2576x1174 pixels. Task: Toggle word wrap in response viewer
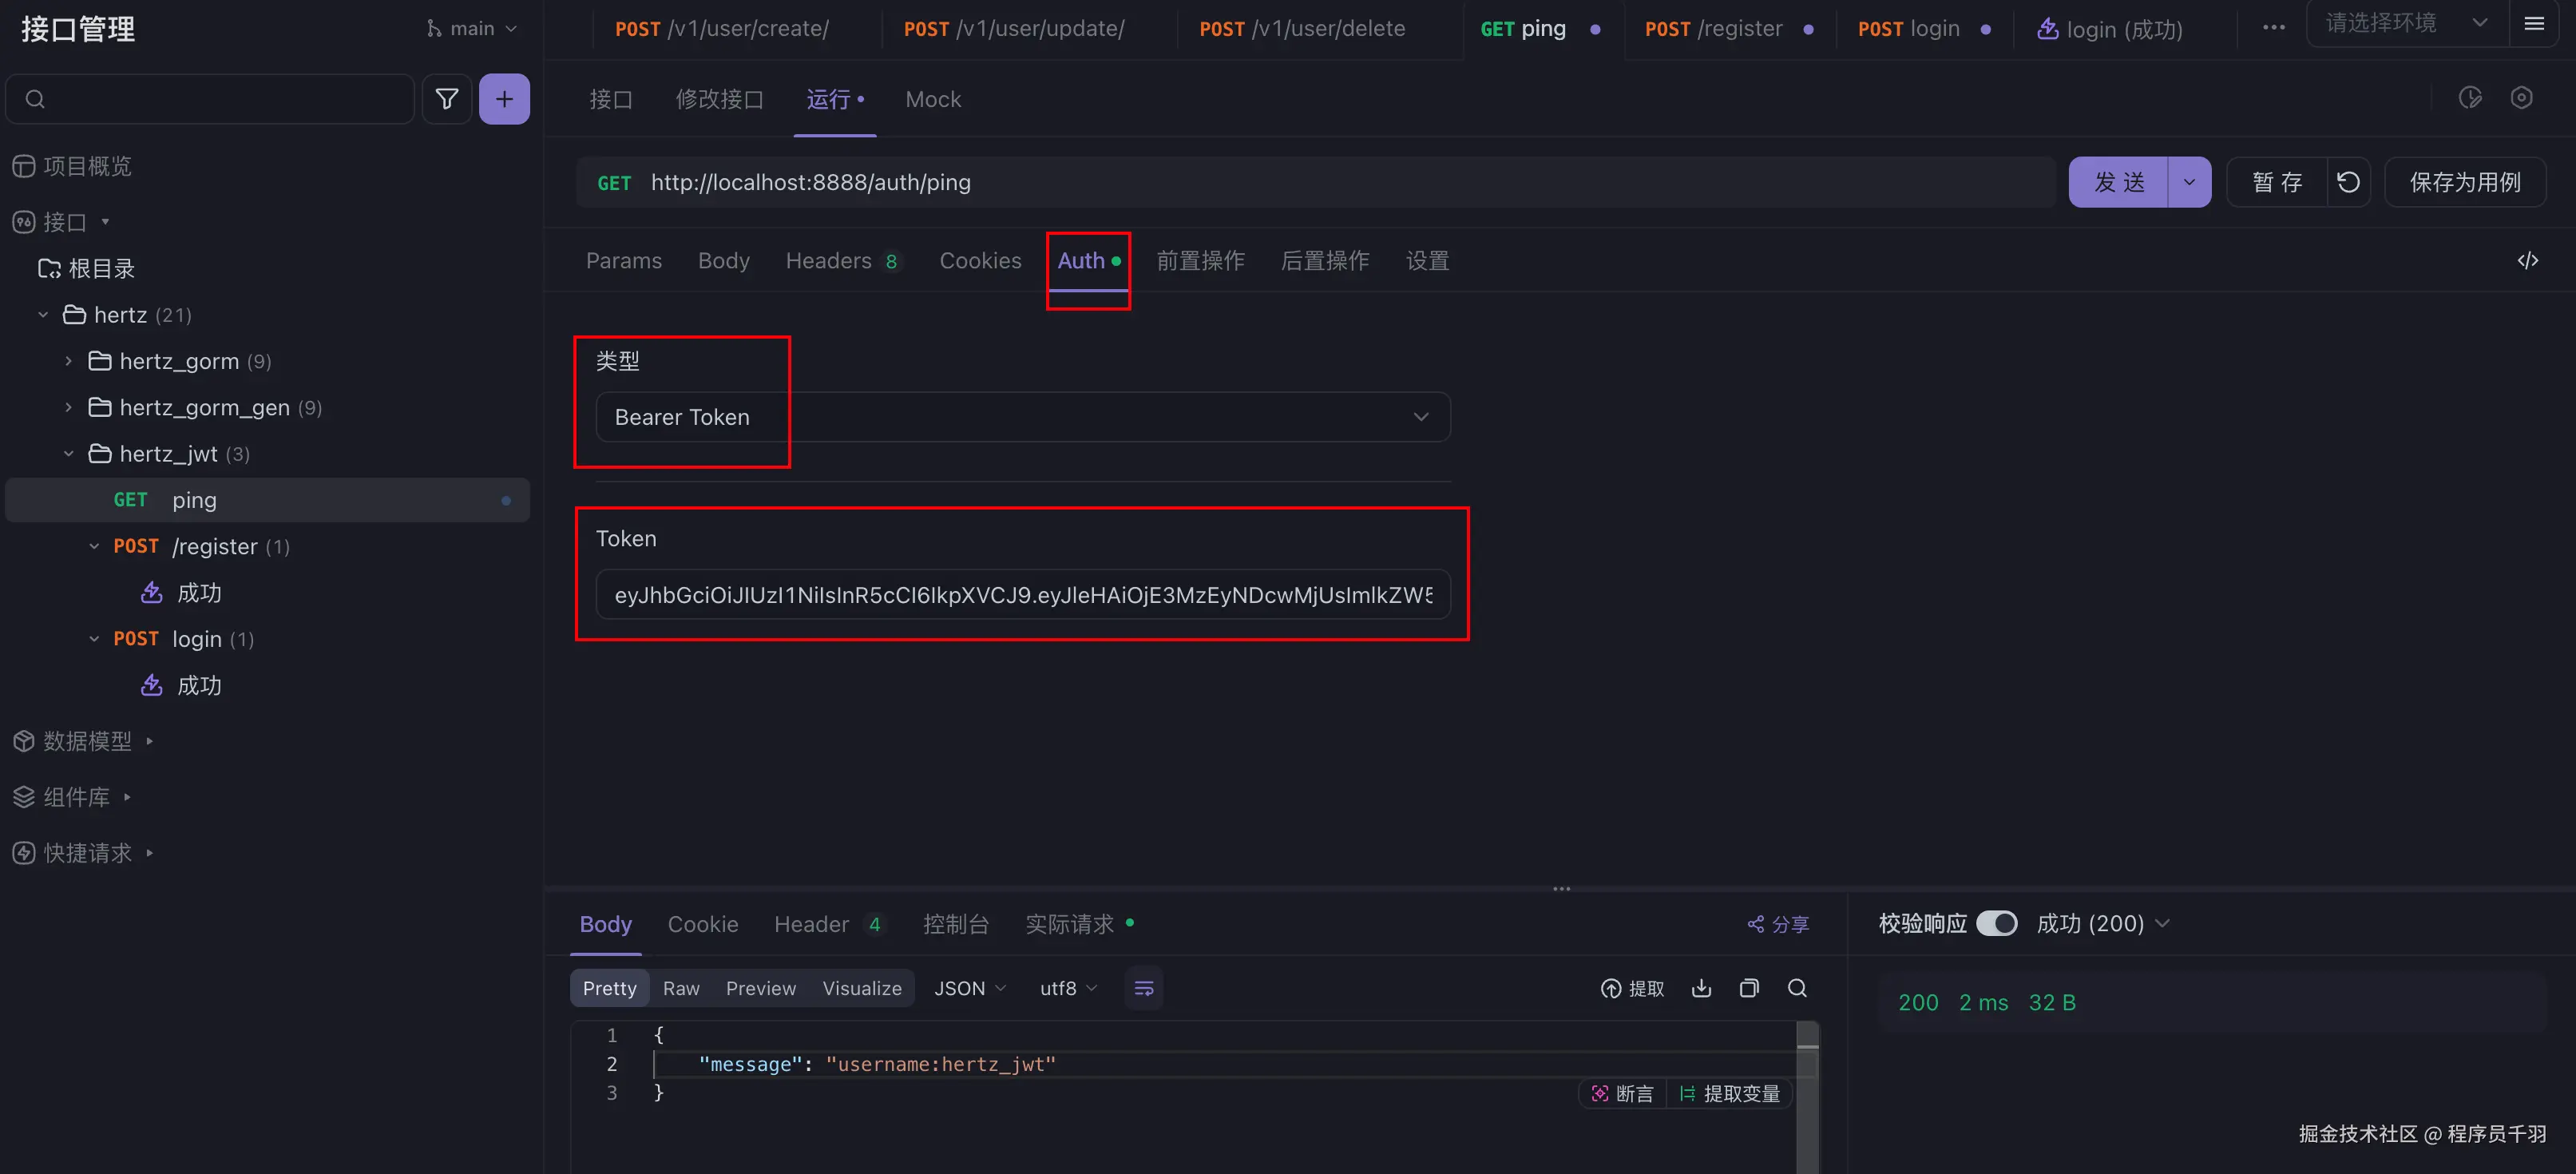pyautogui.click(x=1144, y=988)
